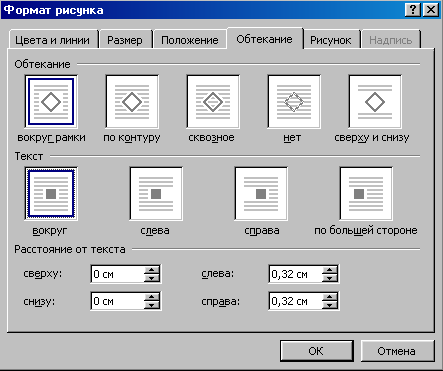Increase the 'снизу' distance with up arrow
This screenshot has width=443, height=371.
152,297
